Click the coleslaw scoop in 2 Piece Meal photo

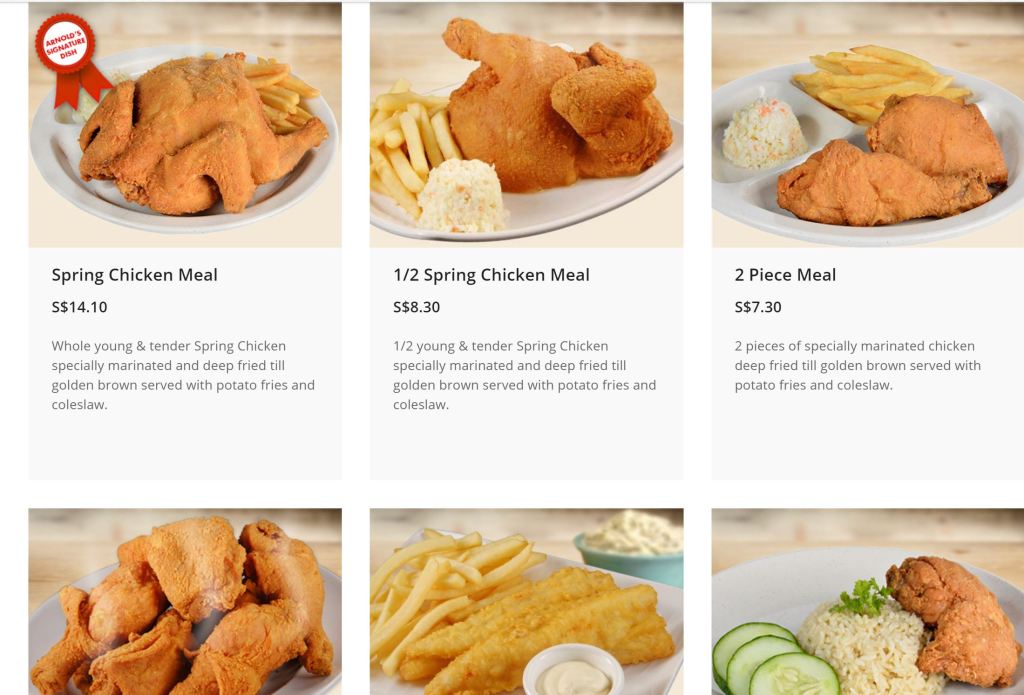(764, 133)
